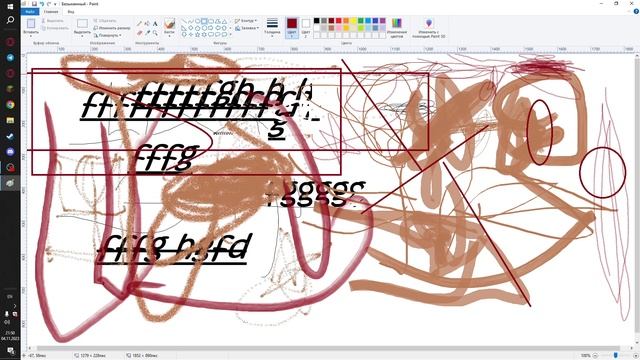Expand the Brushes (Кисти) dropdown arrow
Image resolution: width=640 pixels, height=360 pixels.
(x=169, y=36)
